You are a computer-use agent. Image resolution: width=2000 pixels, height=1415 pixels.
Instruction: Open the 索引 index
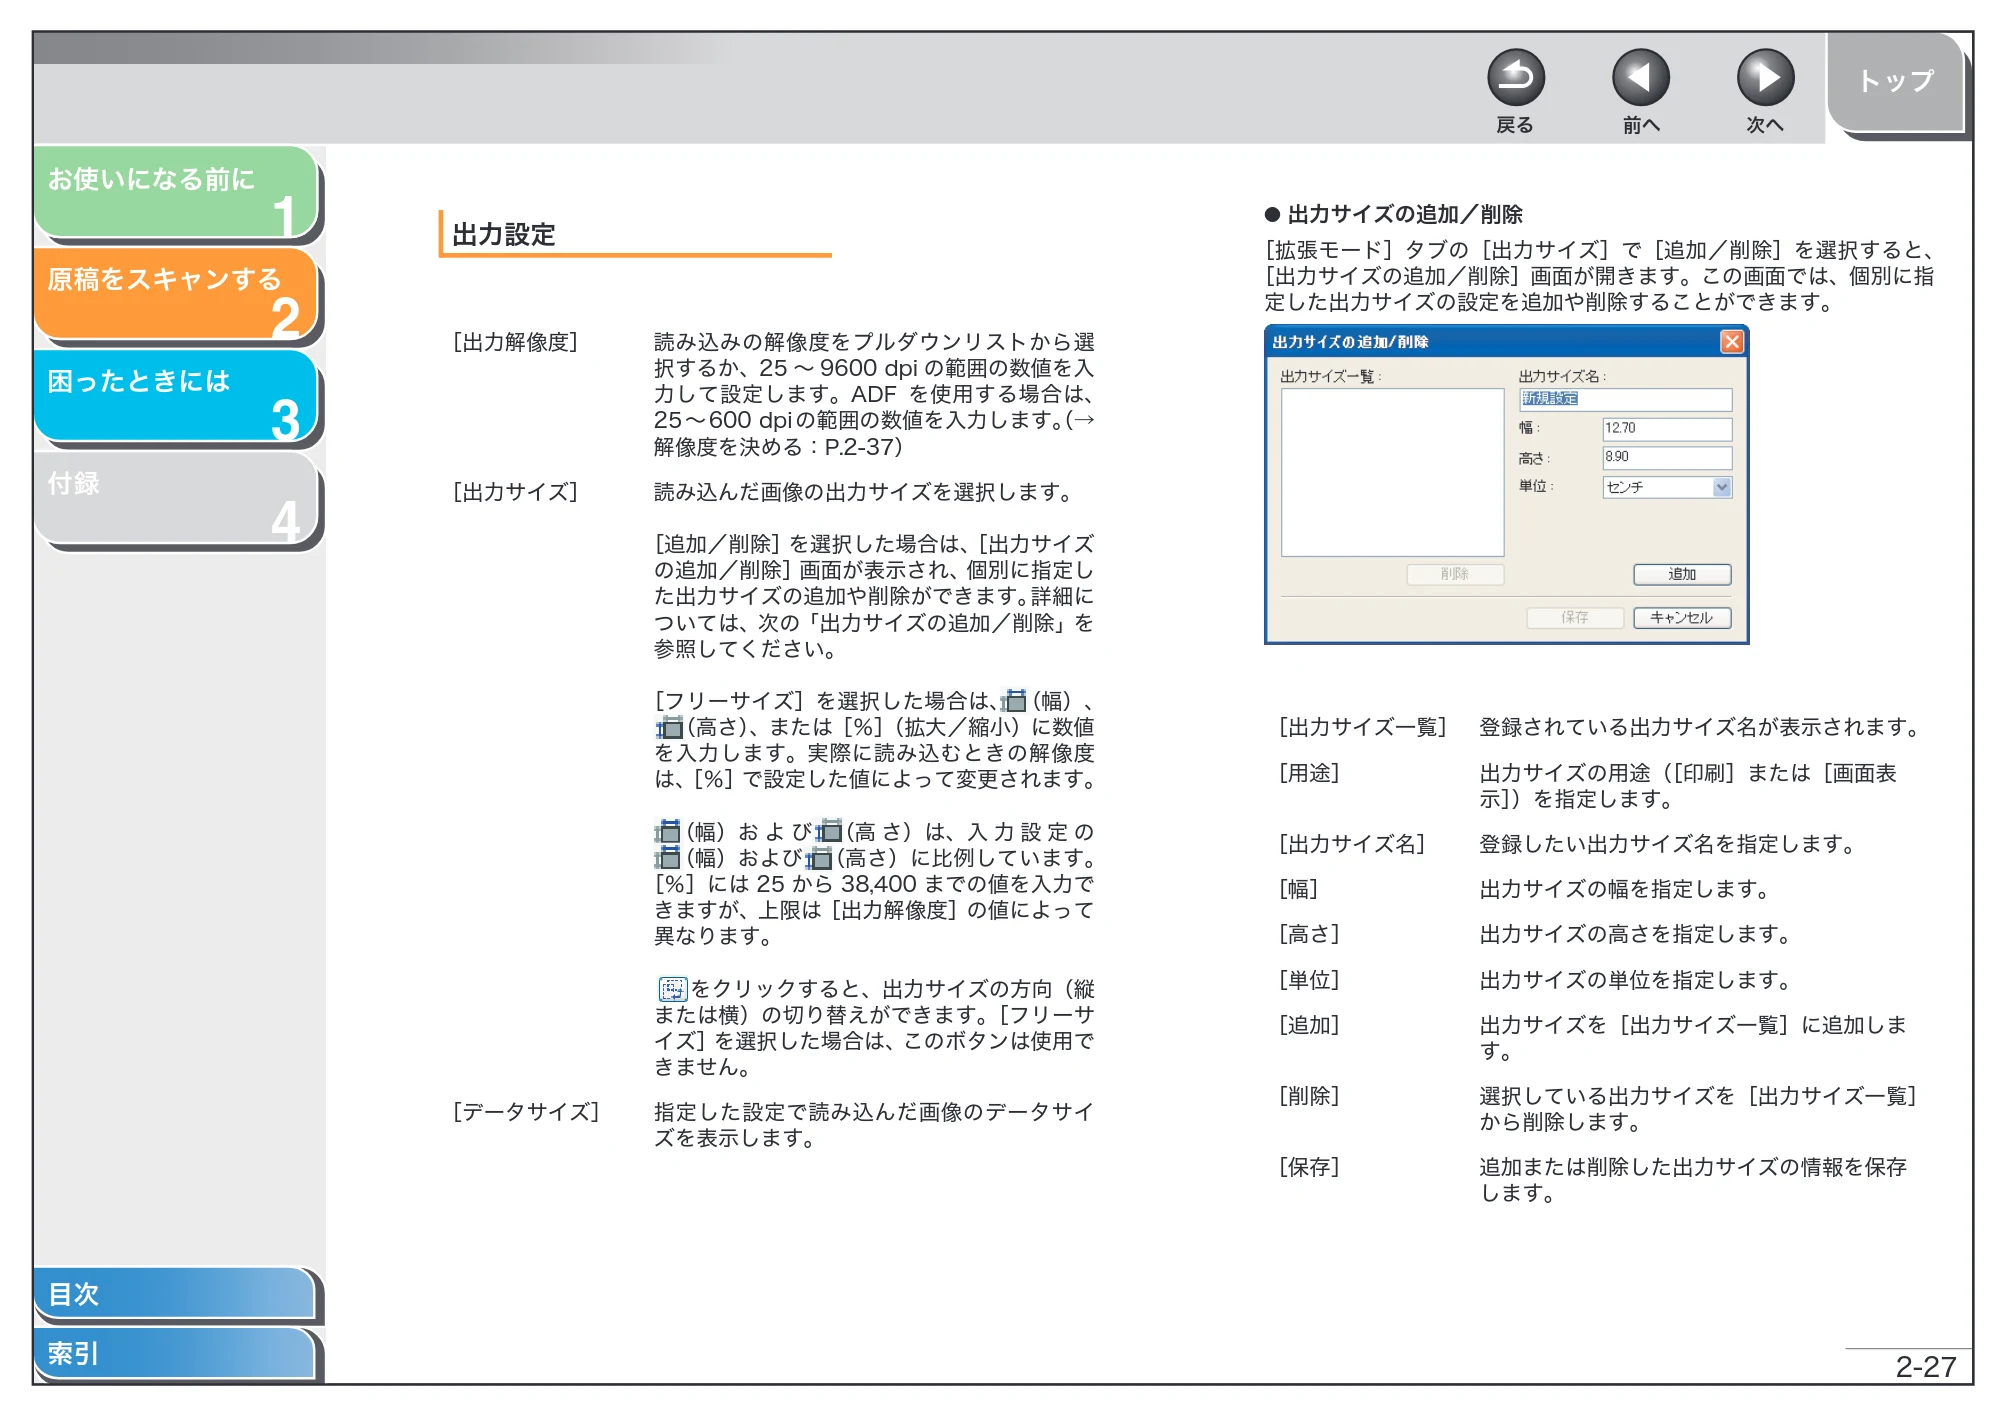pos(175,1353)
